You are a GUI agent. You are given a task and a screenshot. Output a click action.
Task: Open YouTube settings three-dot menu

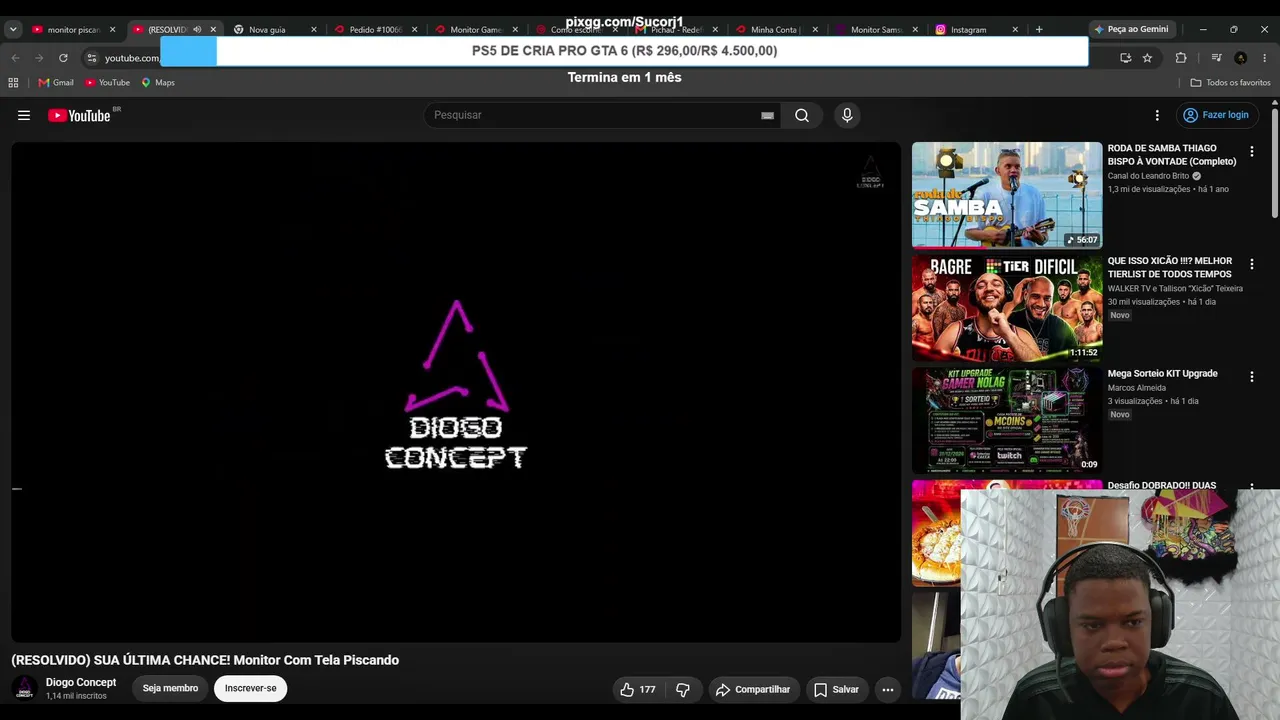[1157, 115]
